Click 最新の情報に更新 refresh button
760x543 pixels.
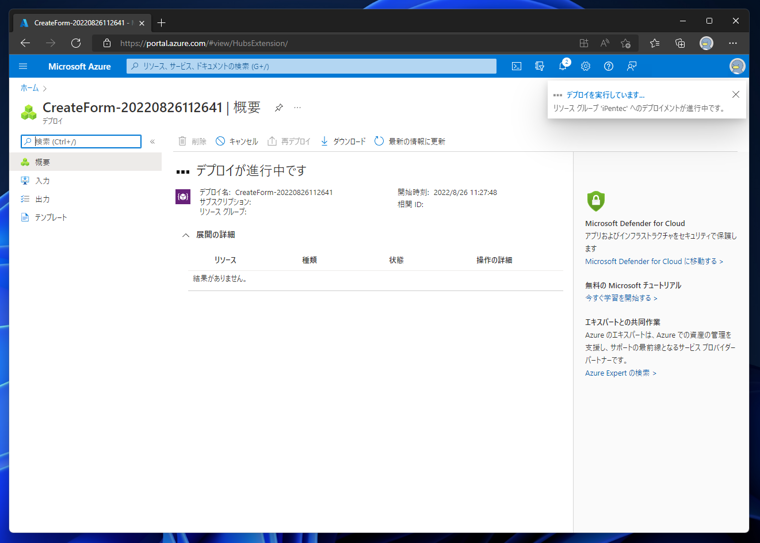[x=410, y=142]
